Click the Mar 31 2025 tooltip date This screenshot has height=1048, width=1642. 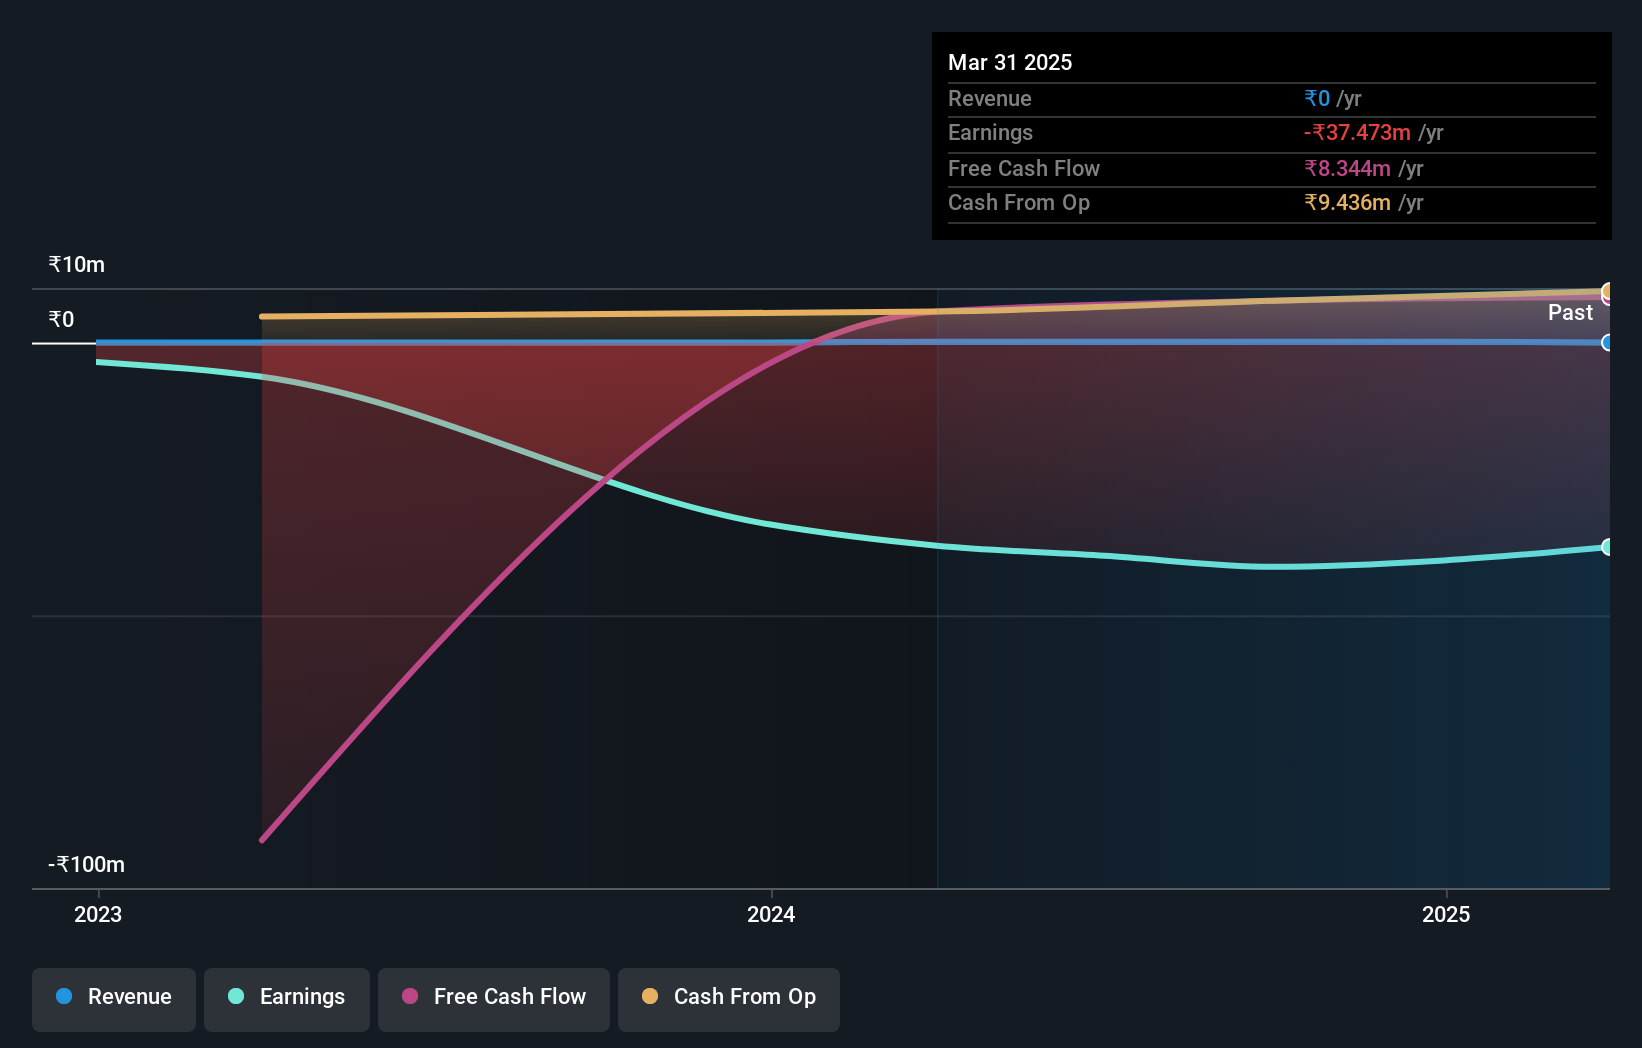[1010, 62]
